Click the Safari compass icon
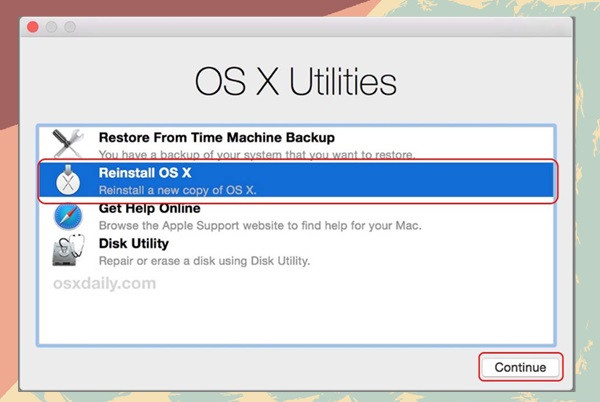Screen dimensions: 600x402 click(x=68, y=216)
